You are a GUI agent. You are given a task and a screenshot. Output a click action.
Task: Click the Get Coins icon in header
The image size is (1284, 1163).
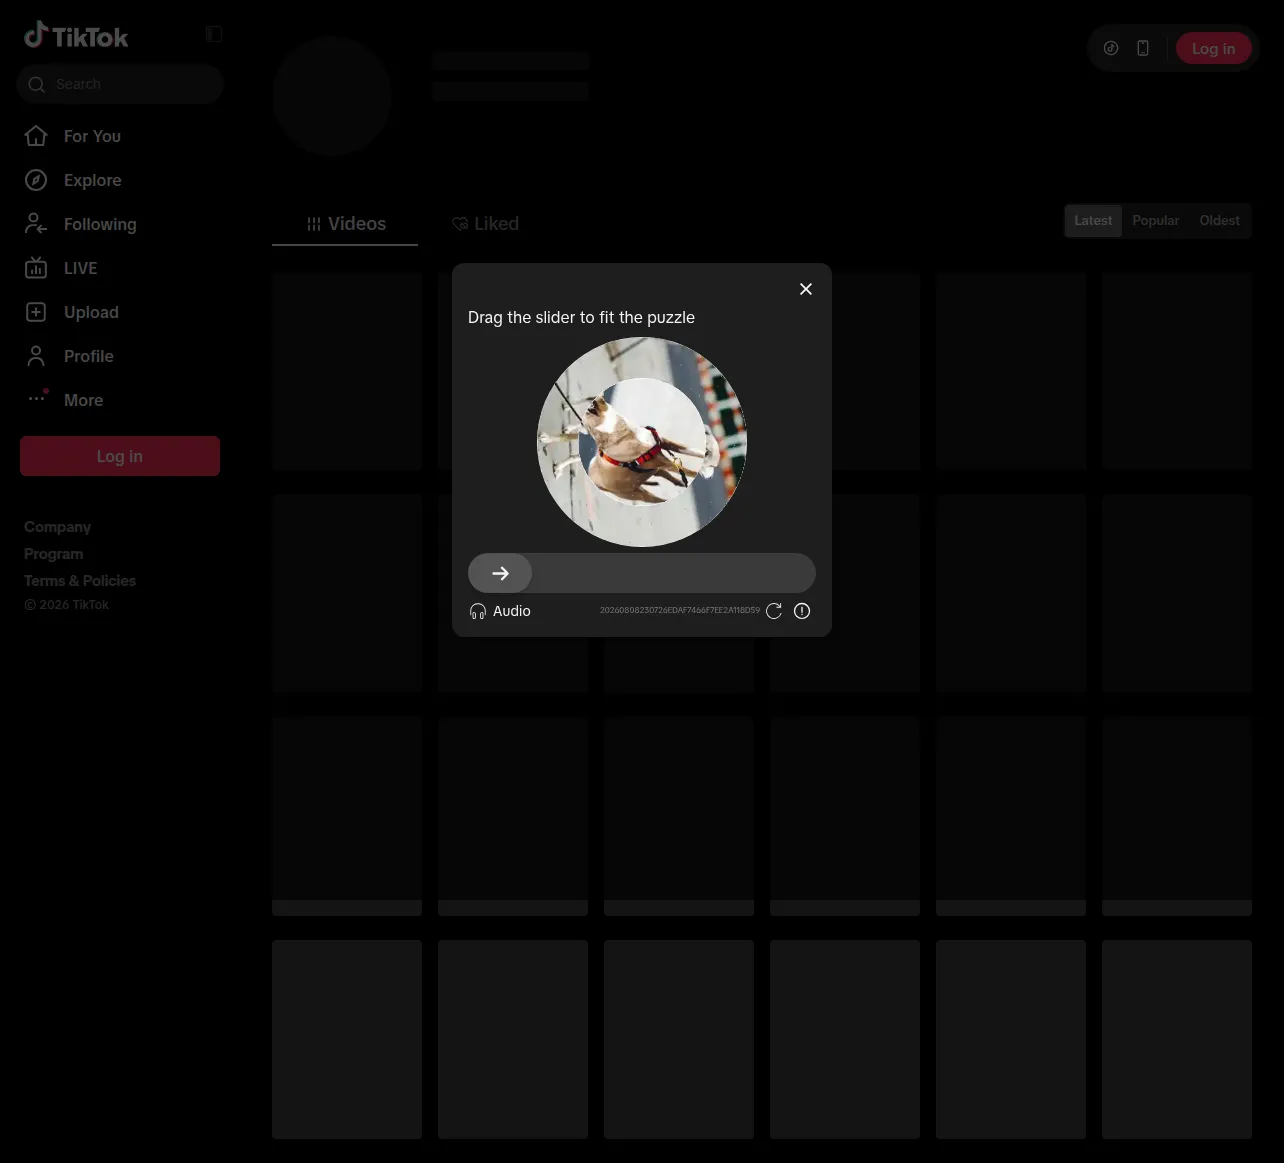pyautogui.click(x=1111, y=48)
